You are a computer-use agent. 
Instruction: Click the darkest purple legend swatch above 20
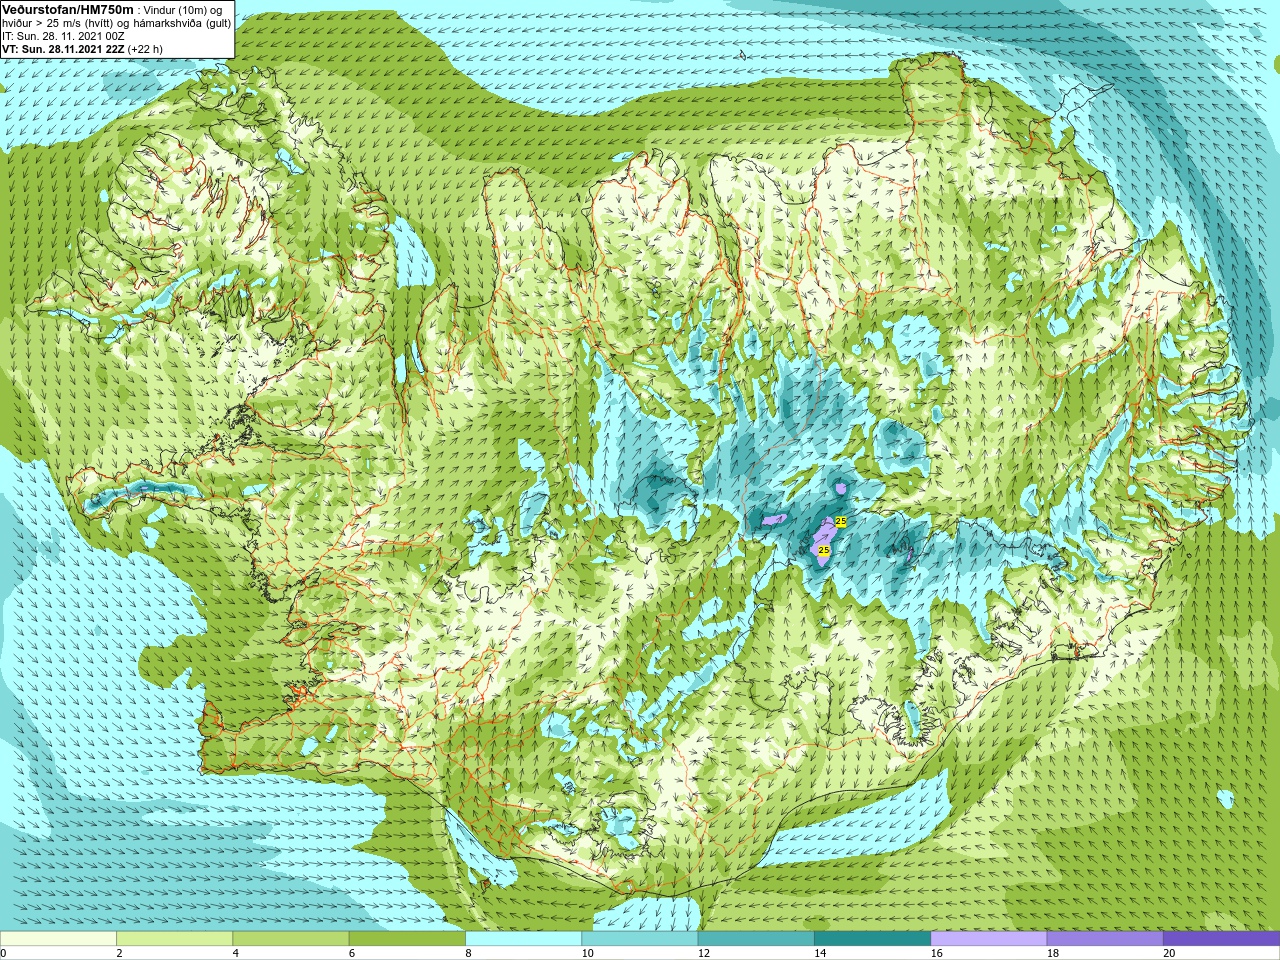(1221, 939)
